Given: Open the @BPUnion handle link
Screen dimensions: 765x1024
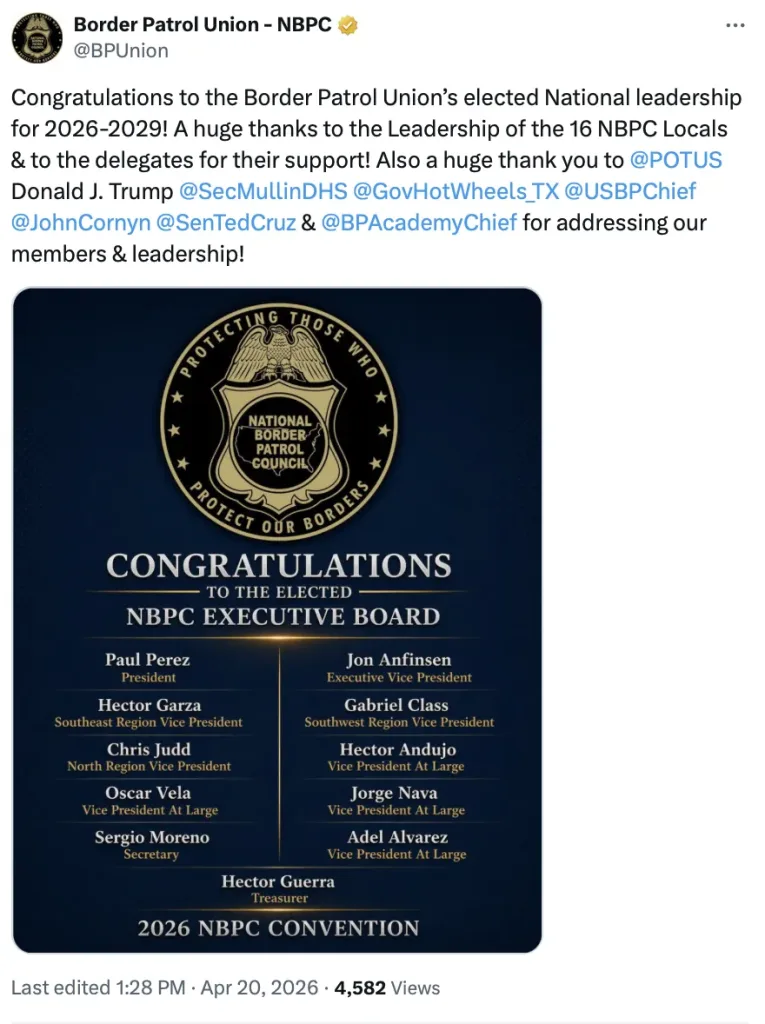Looking at the screenshot, I should pyautogui.click(x=121, y=50).
